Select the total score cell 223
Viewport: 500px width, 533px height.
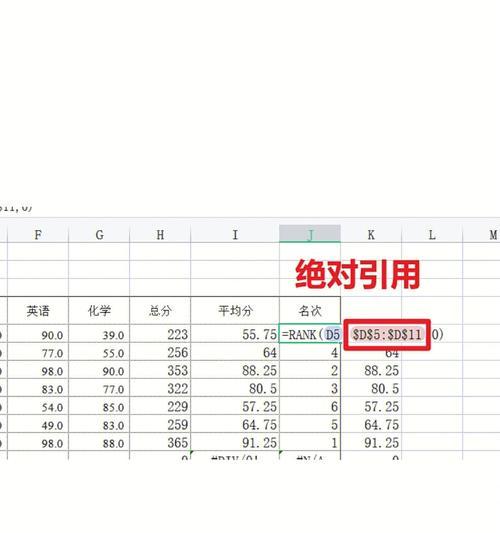pyautogui.click(x=160, y=333)
